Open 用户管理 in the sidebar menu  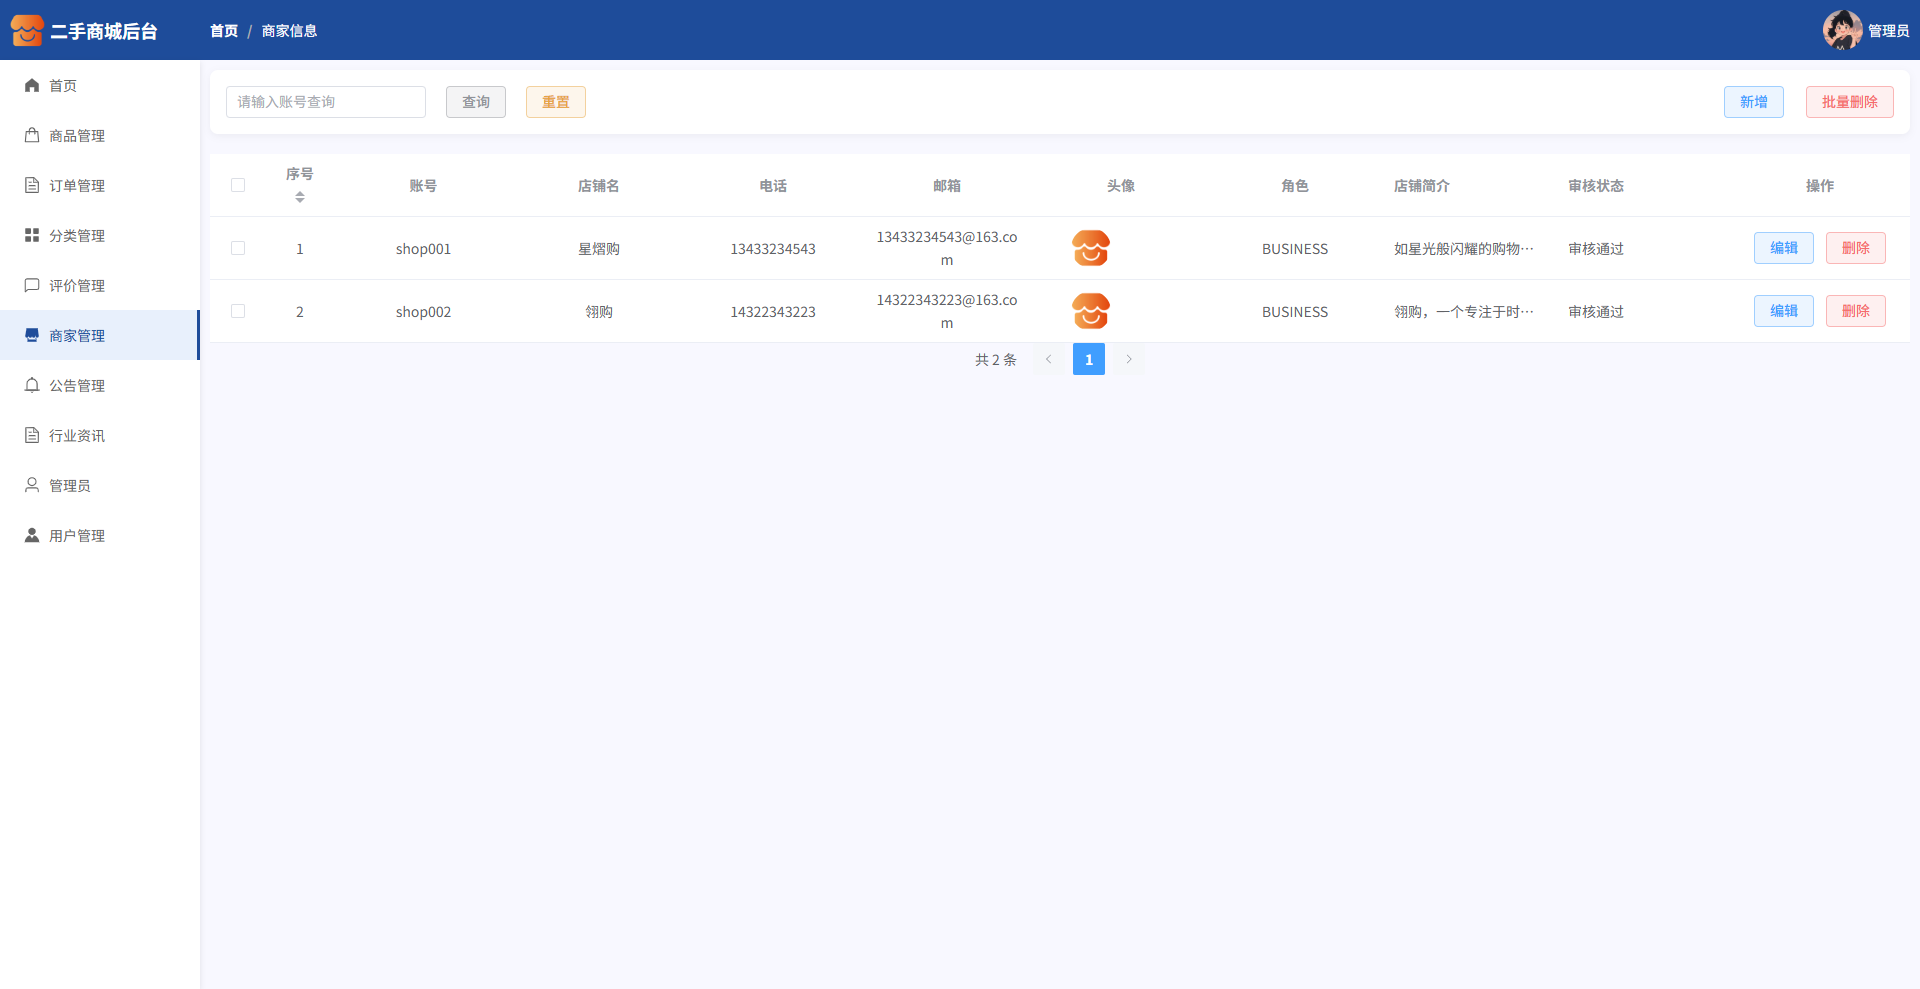click(x=77, y=536)
